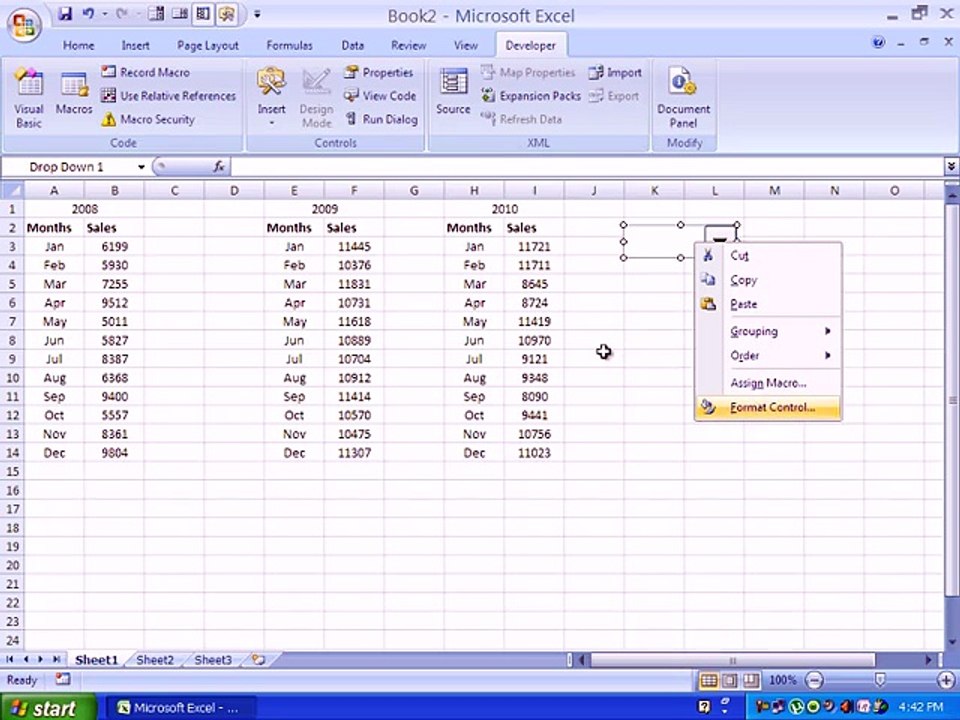The image size is (960, 720).
Task: Switch to the Sheet3 worksheet tab
Action: coord(213,660)
